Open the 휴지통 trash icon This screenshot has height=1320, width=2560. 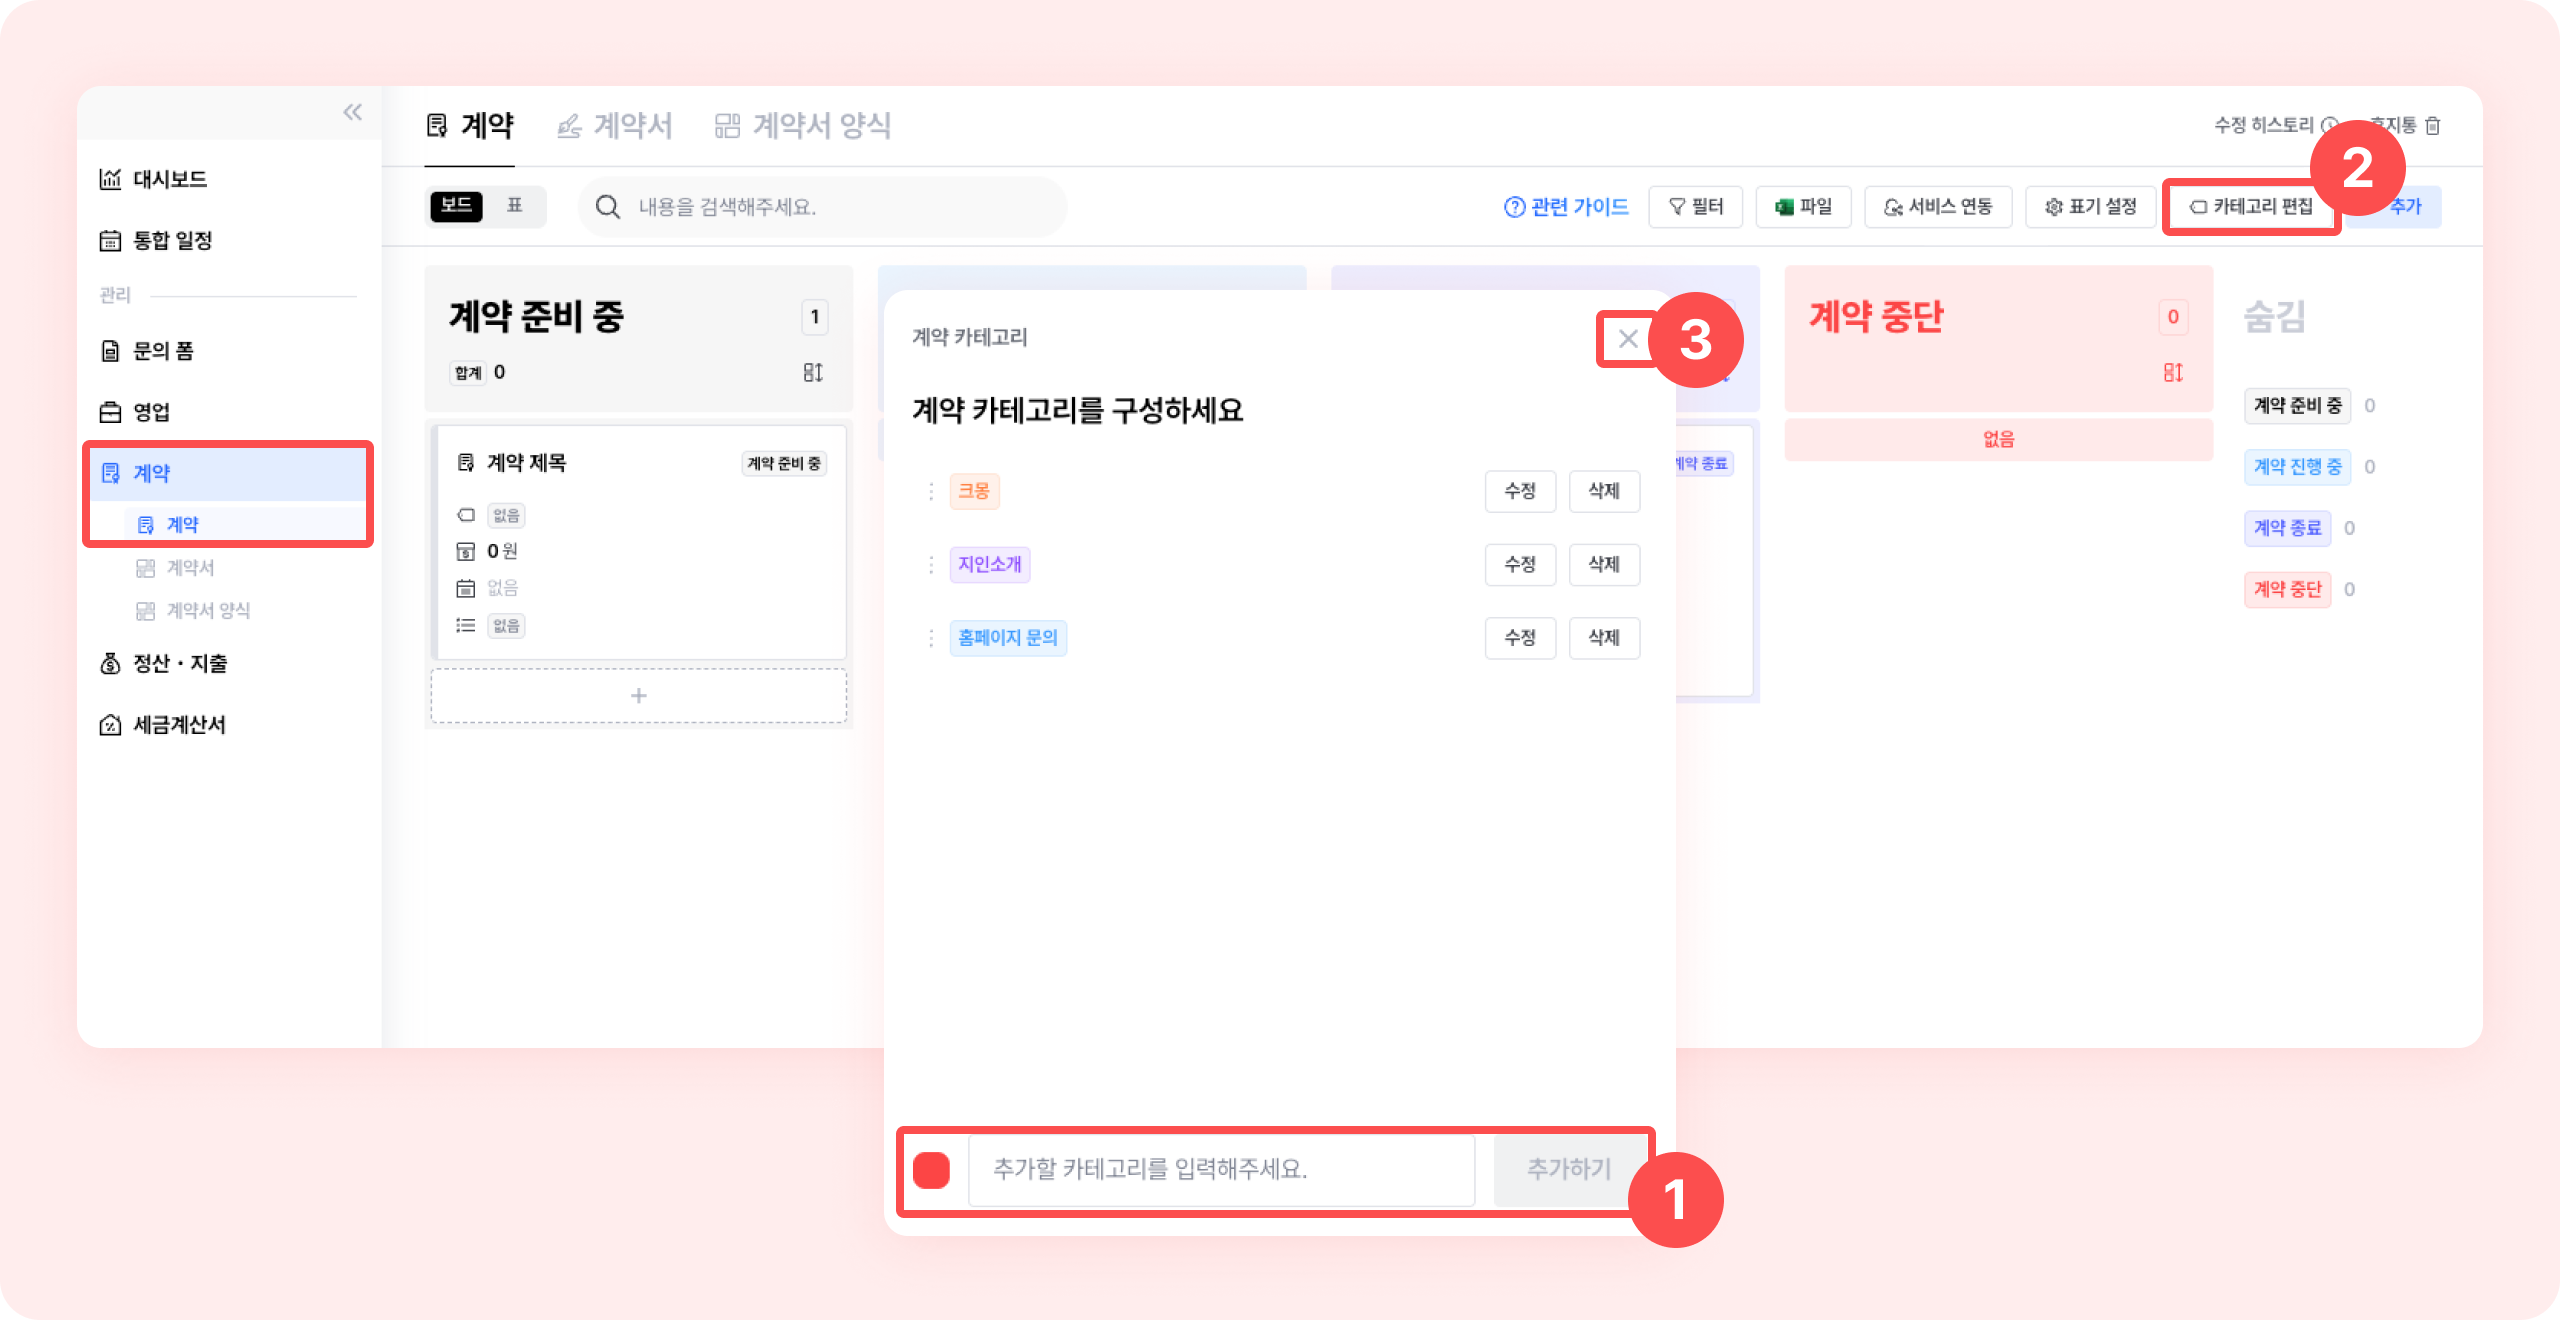(x=2432, y=126)
